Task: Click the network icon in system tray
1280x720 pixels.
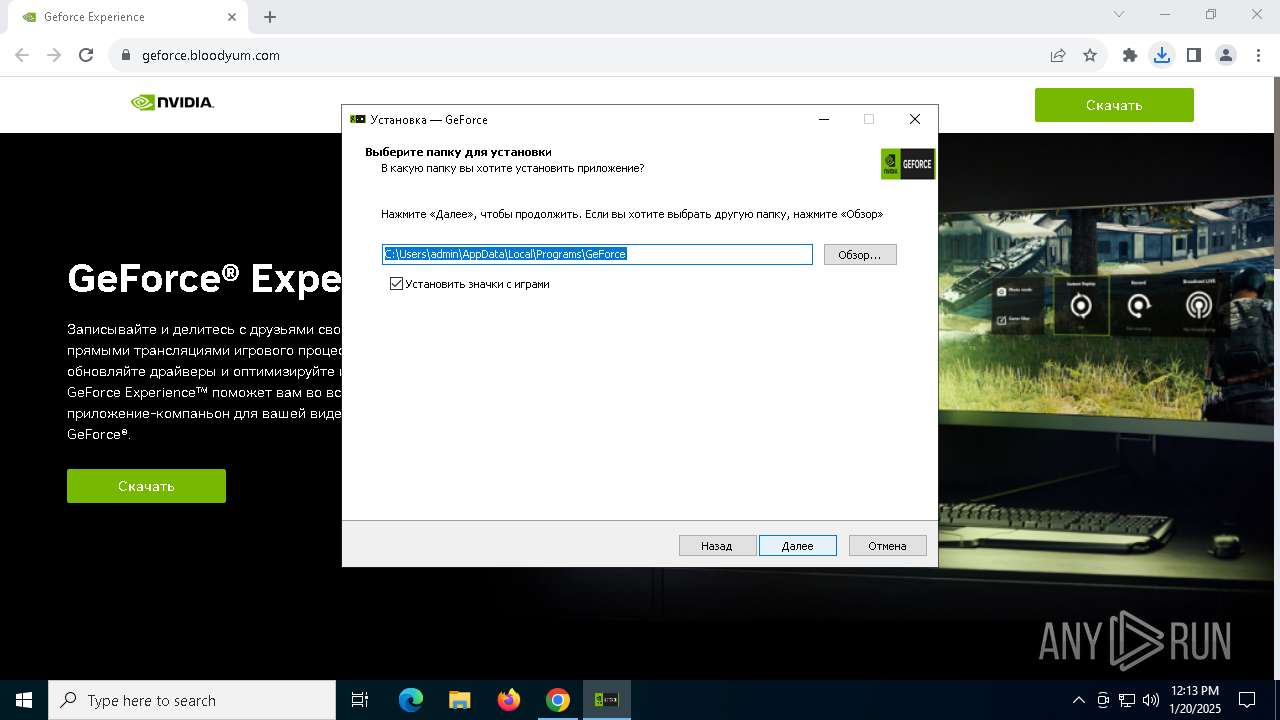Action: pyautogui.click(x=1127, y=700)
